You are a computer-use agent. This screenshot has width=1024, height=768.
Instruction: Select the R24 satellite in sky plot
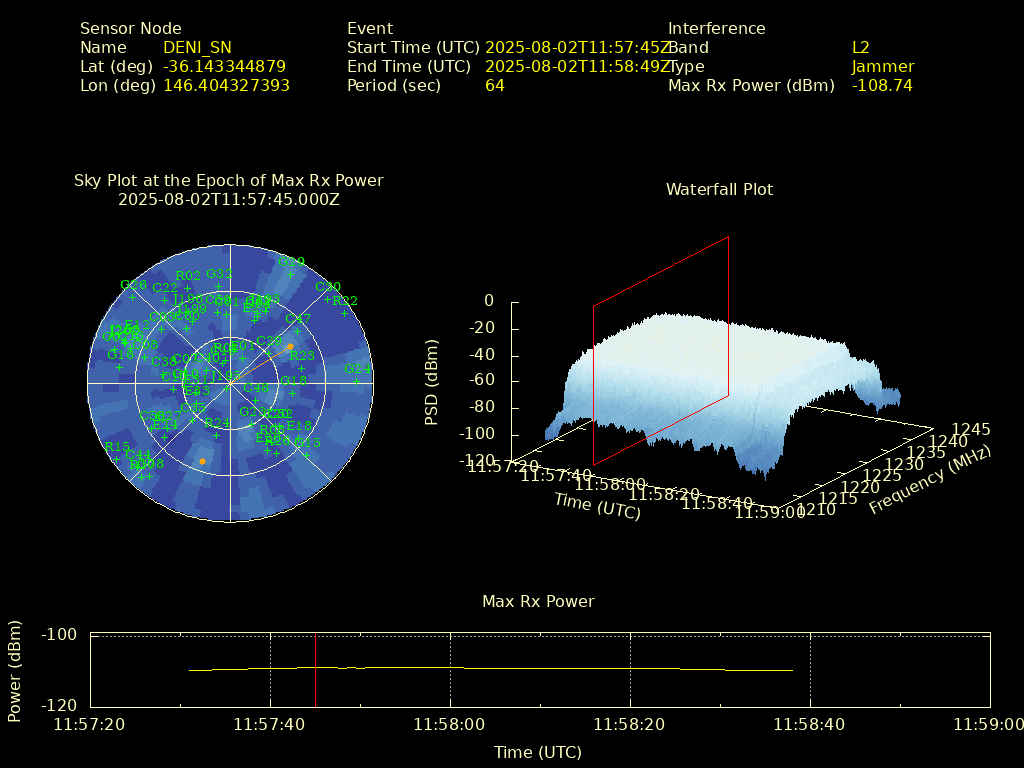(216, 424)
